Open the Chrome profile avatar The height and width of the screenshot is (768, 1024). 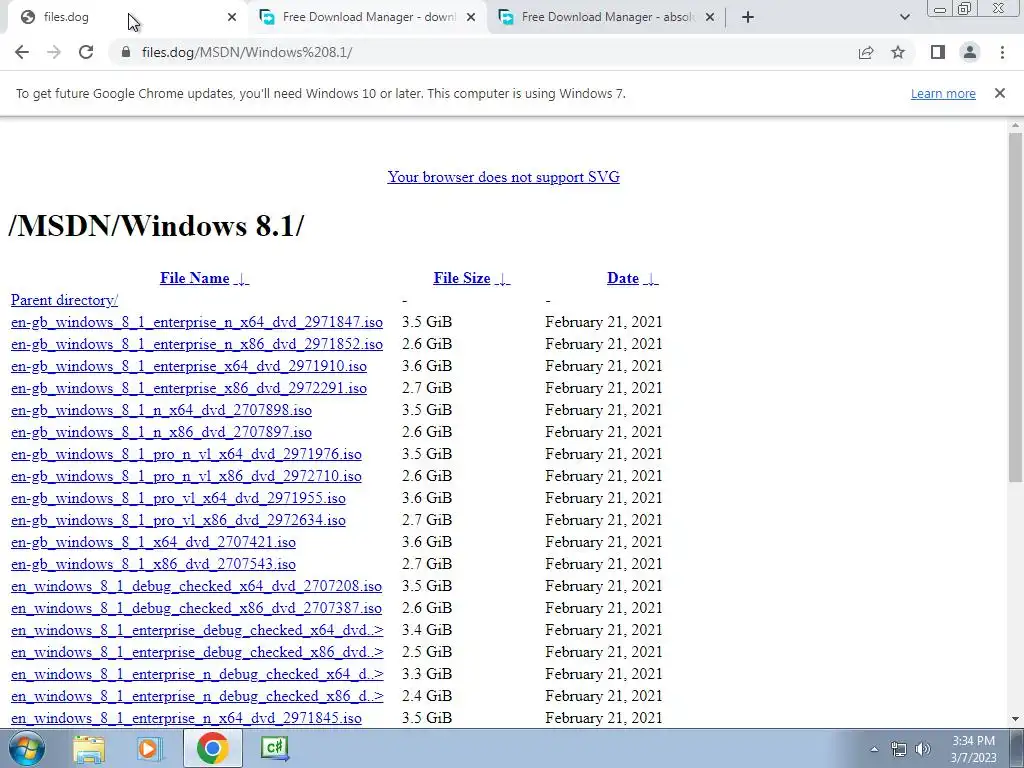(x=970, y=52)
